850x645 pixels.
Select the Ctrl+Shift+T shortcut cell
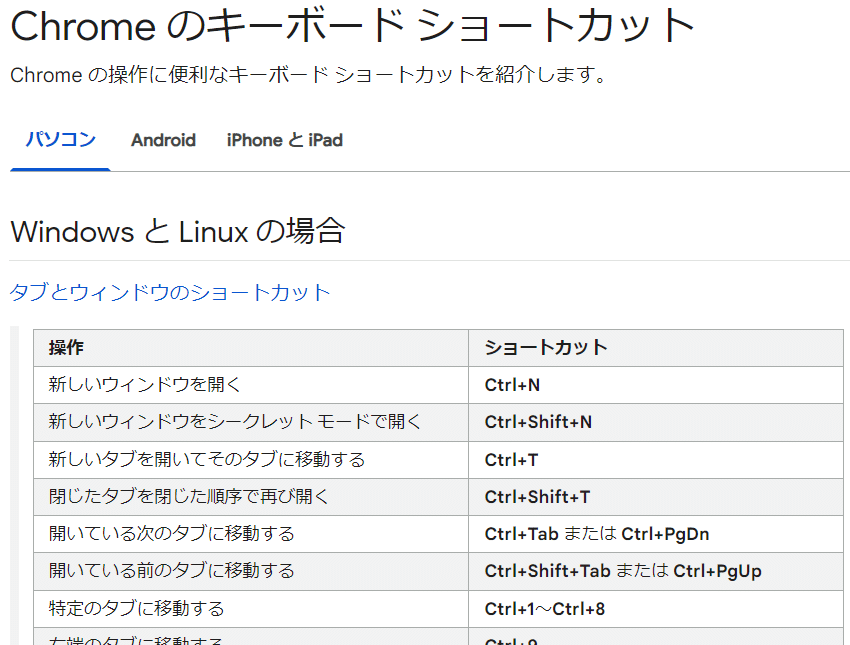click(656, 497)
